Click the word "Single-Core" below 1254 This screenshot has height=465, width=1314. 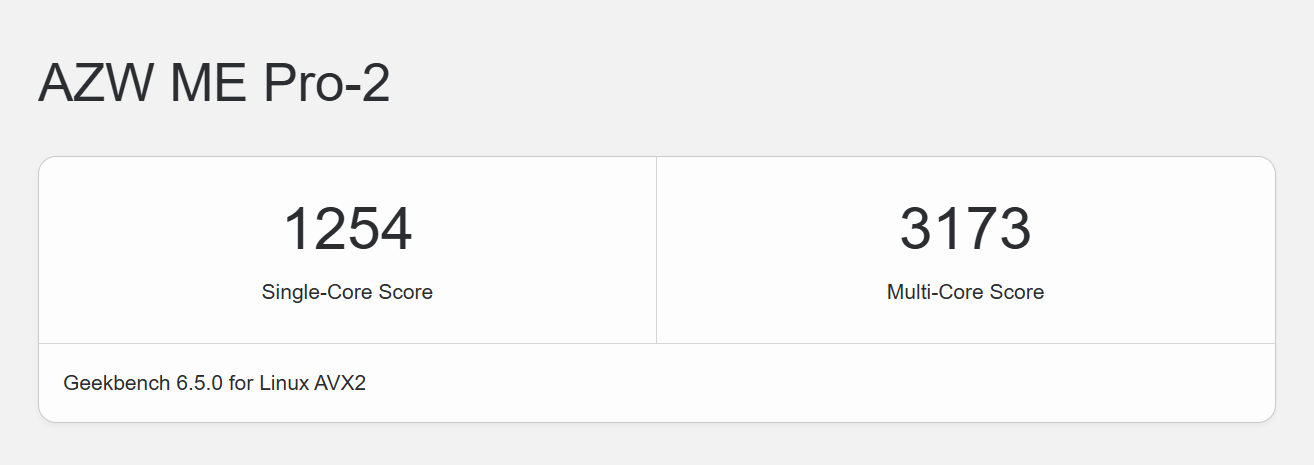coord(317,292)
